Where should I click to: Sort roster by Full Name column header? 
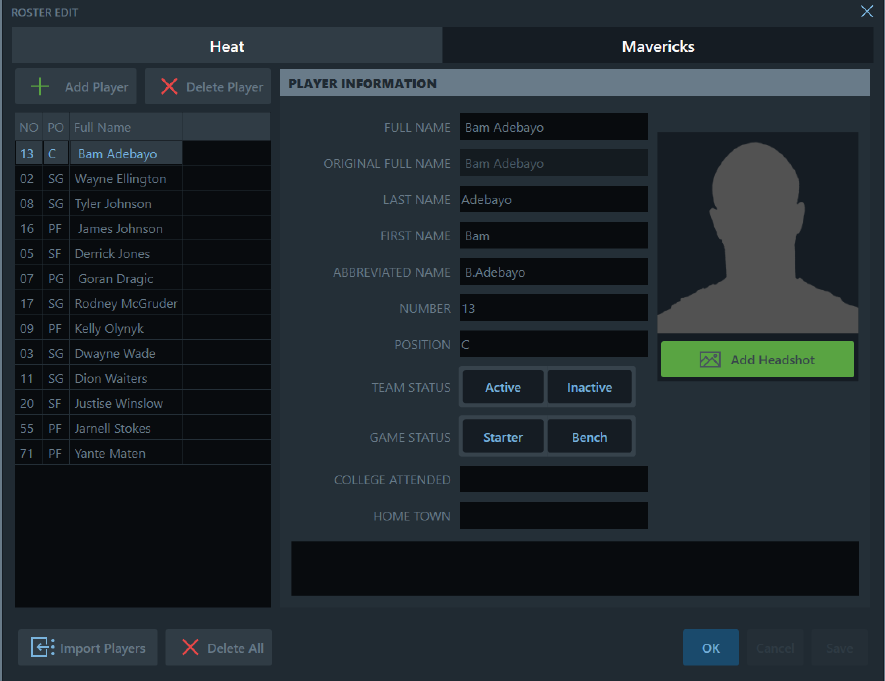point(103,127)
